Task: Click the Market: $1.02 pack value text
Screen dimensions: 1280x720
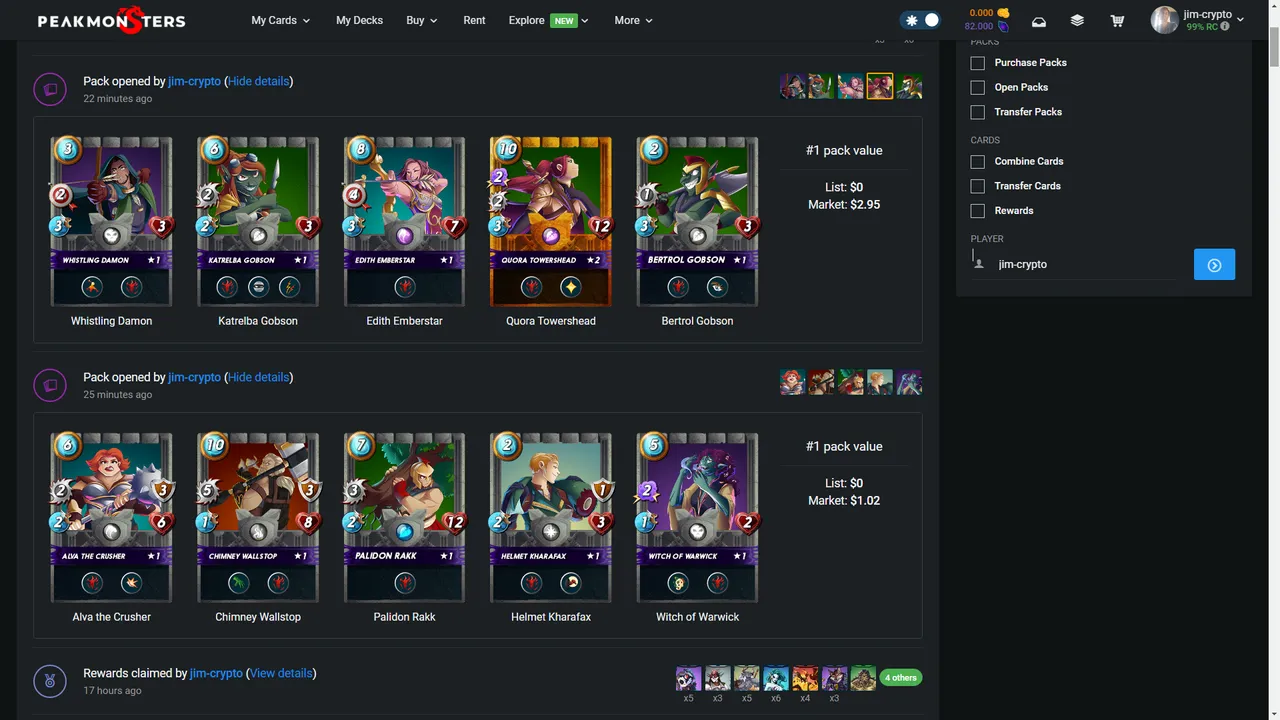Action: click(x=844, y=500)
